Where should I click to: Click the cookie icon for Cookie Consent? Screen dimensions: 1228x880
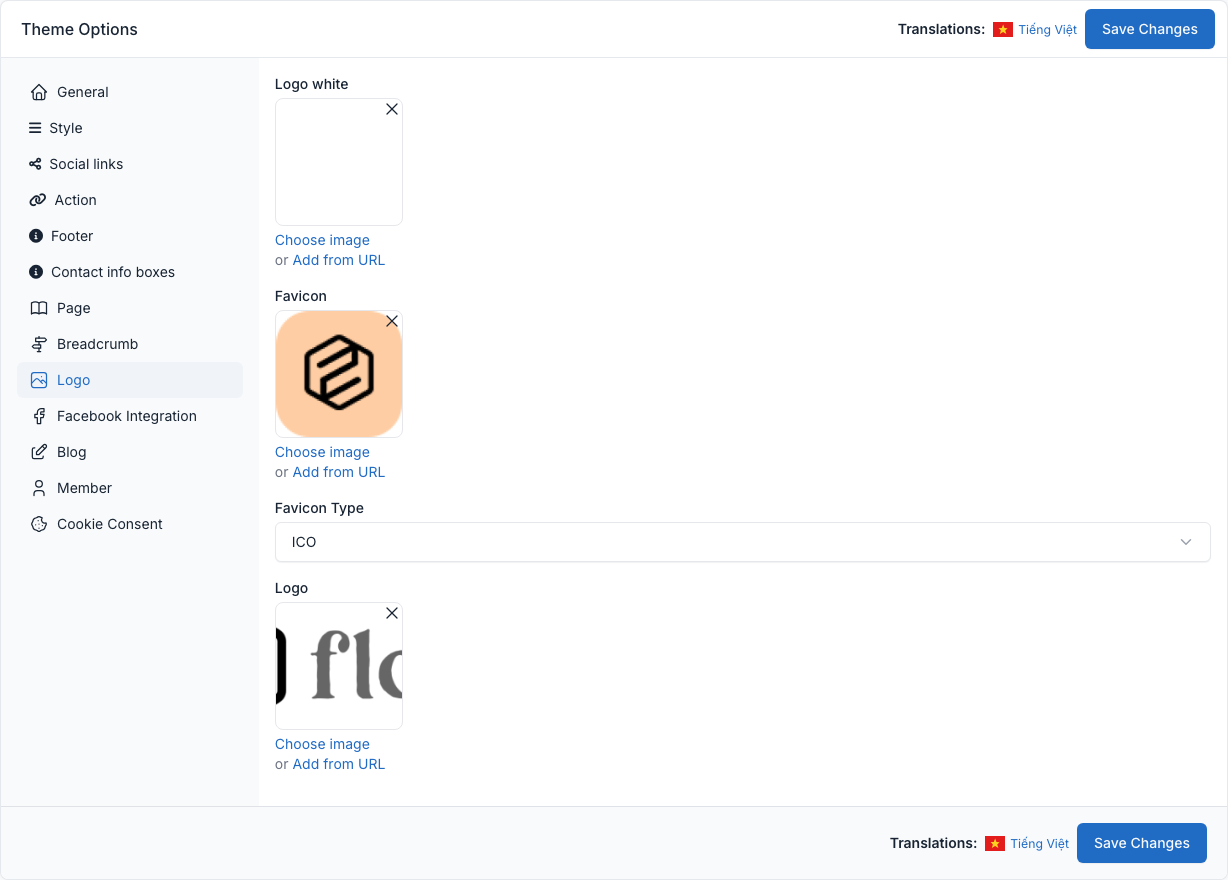(39, 524)
